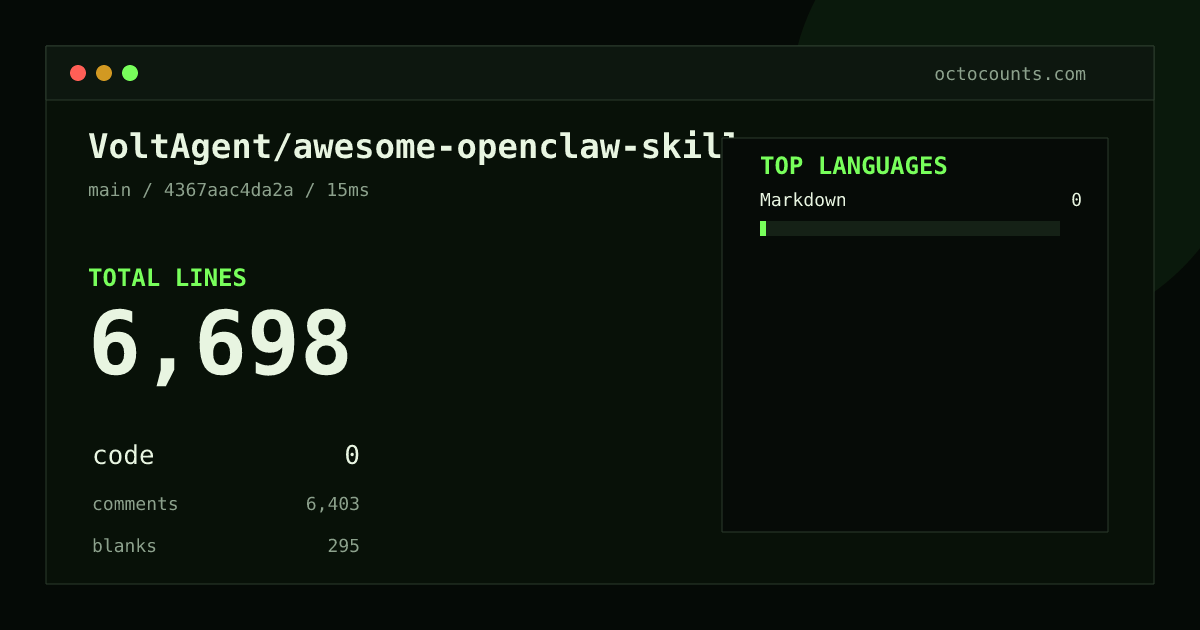This screenshot has height=630, width=1200.
Task: Click the green maximize window dot
Action: 130,73
